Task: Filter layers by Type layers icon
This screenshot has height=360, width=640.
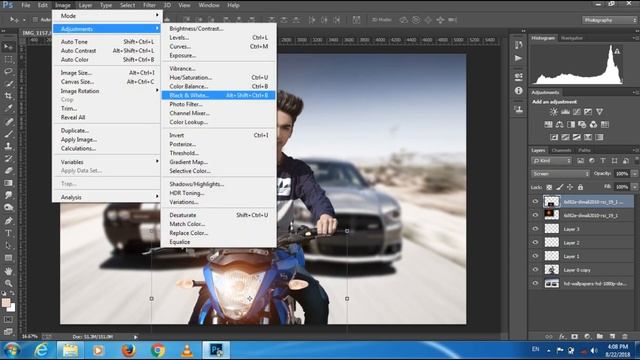Action: click(x=603, y=161)
